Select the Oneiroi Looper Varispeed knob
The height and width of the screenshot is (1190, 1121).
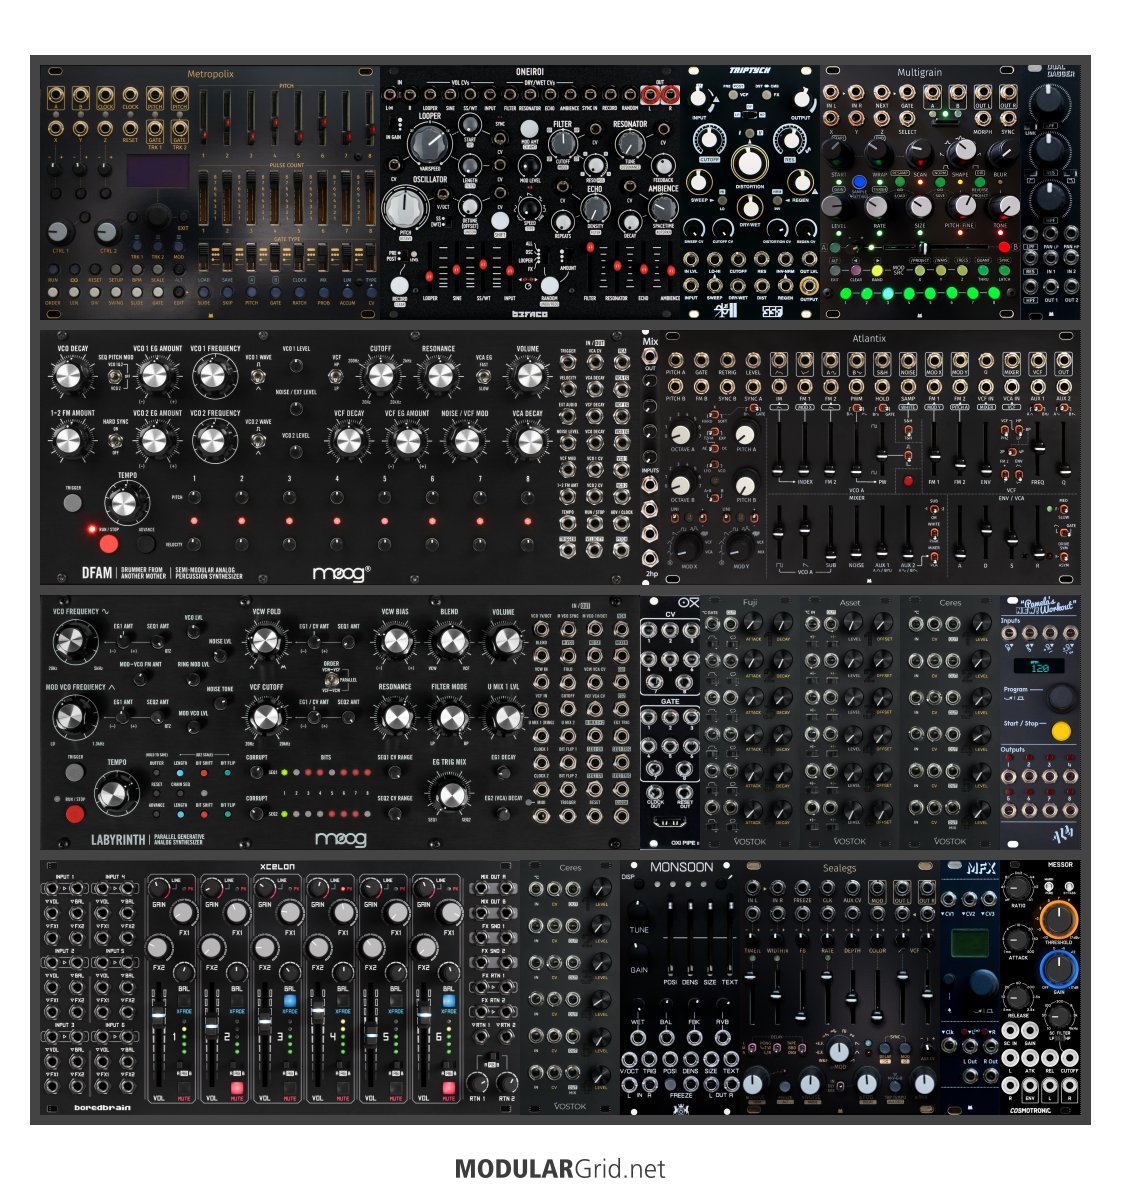(429, 144)
